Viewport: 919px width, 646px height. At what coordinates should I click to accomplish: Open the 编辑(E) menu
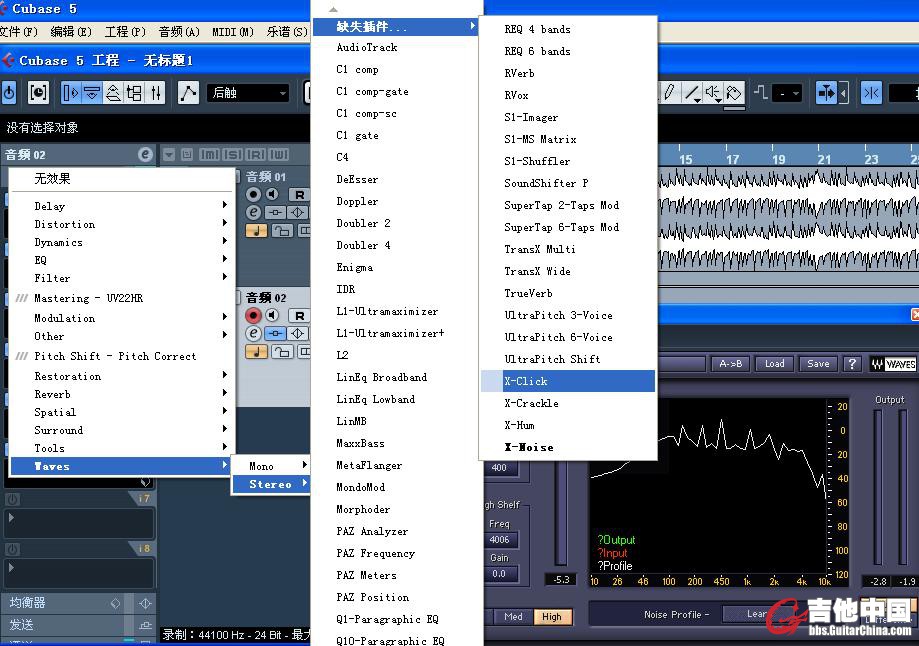[71, 32]
